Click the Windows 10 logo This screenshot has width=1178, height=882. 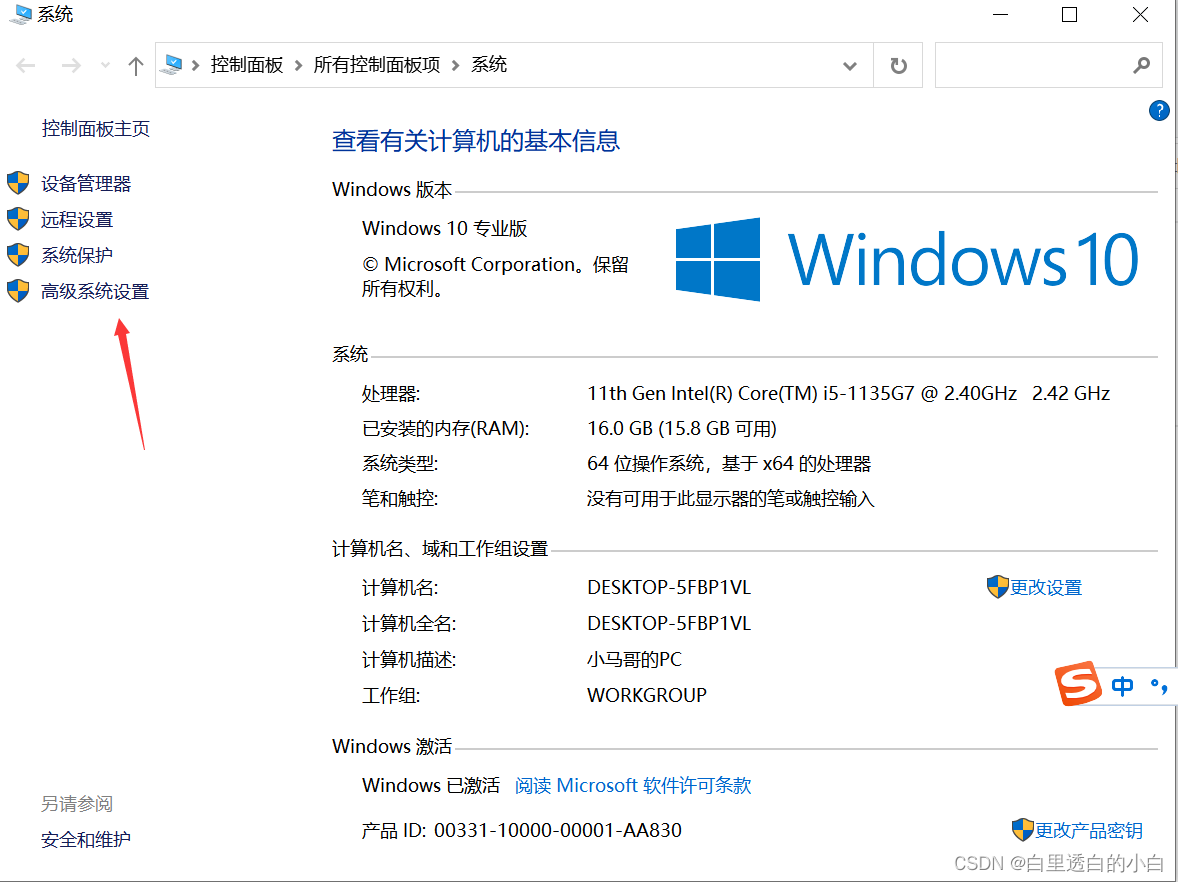tap(907, 259)
